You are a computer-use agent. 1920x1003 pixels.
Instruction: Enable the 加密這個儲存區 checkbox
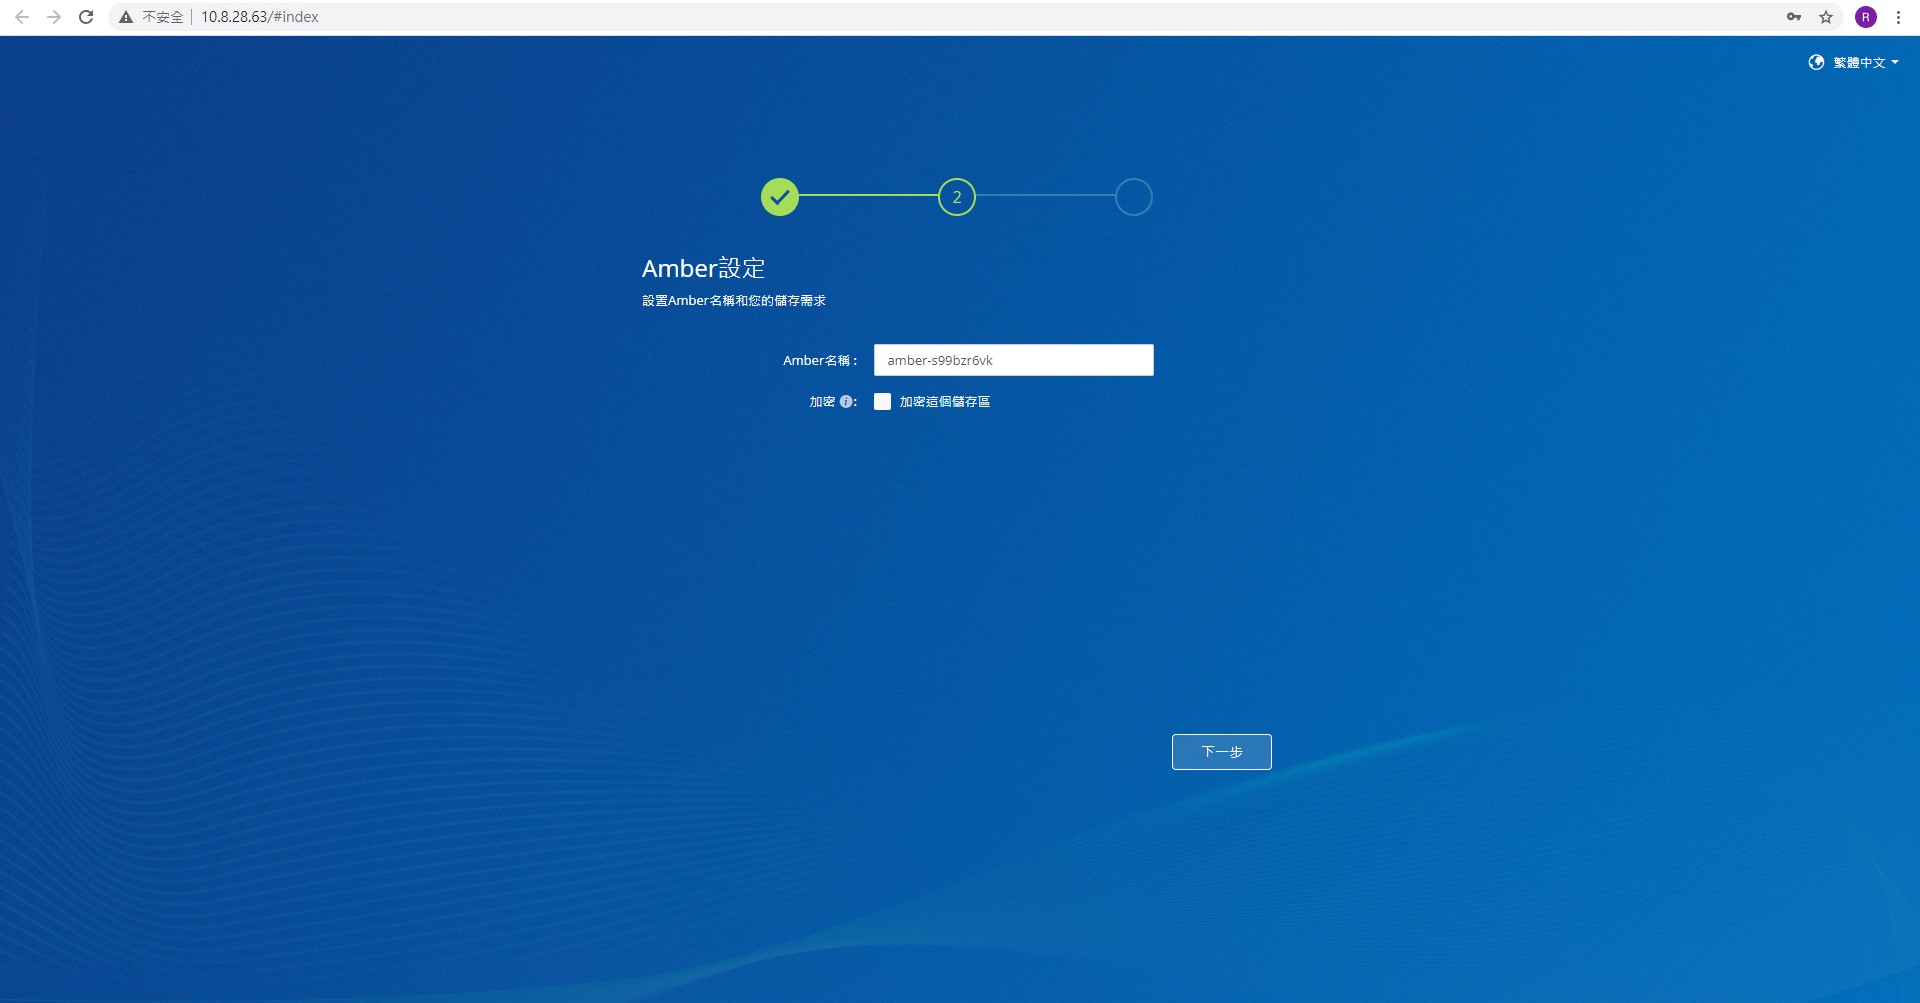coord(882,401)
